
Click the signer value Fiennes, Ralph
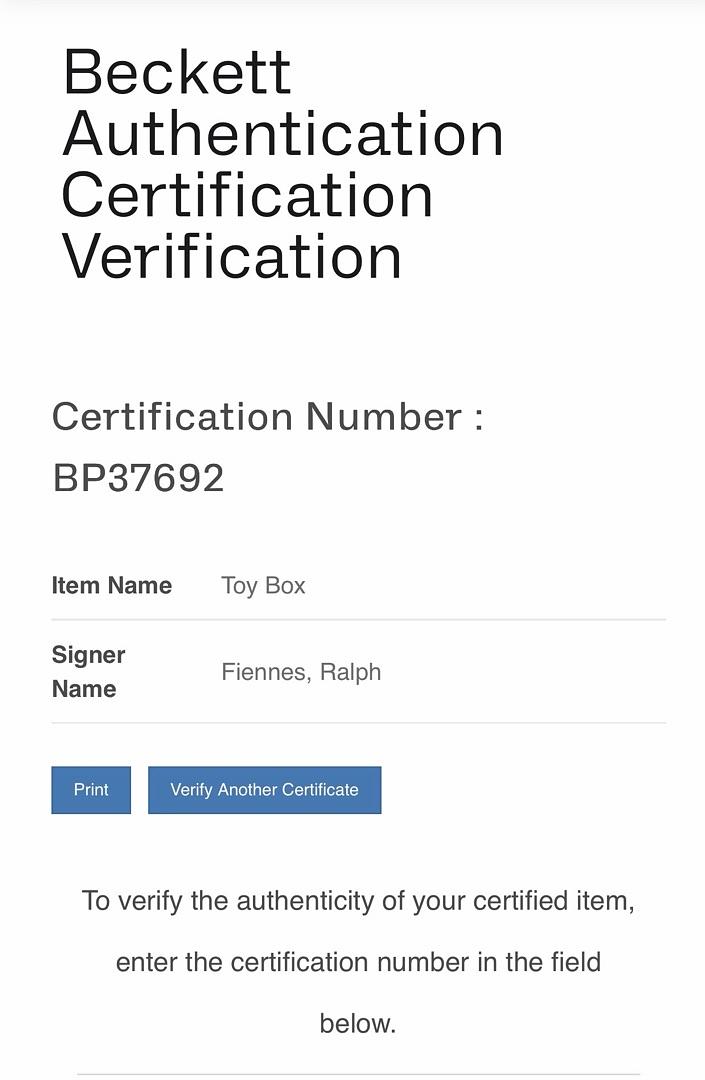tap(301, 672)
